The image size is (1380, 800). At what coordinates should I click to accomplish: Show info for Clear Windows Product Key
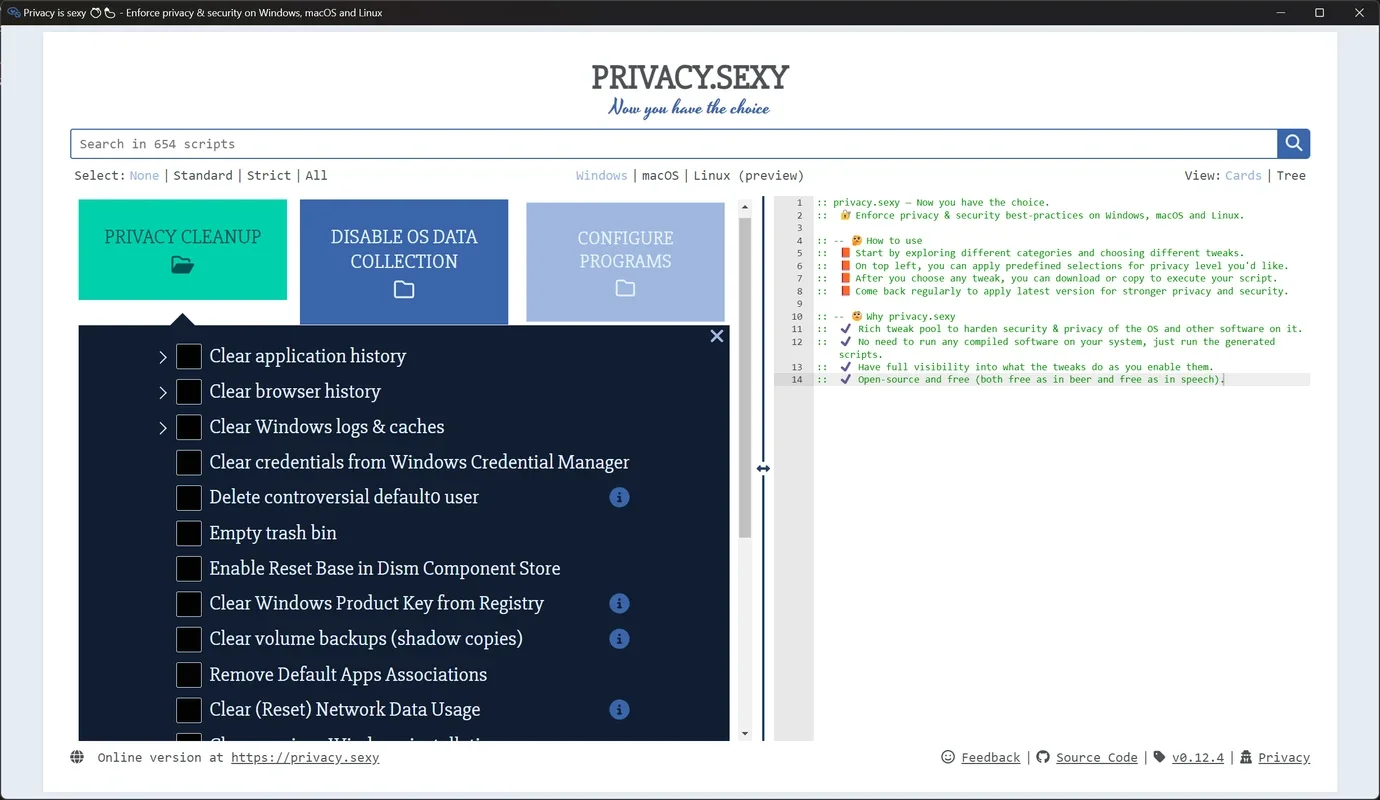tap(619, 603)
